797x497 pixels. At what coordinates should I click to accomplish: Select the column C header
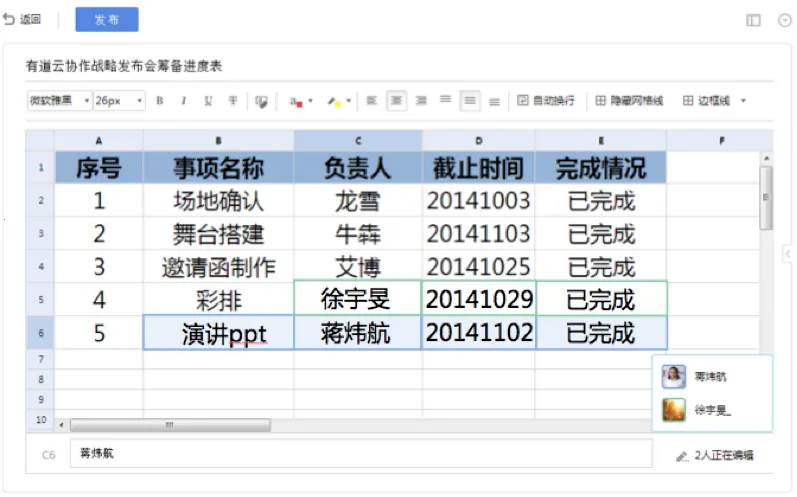point(358,141)
